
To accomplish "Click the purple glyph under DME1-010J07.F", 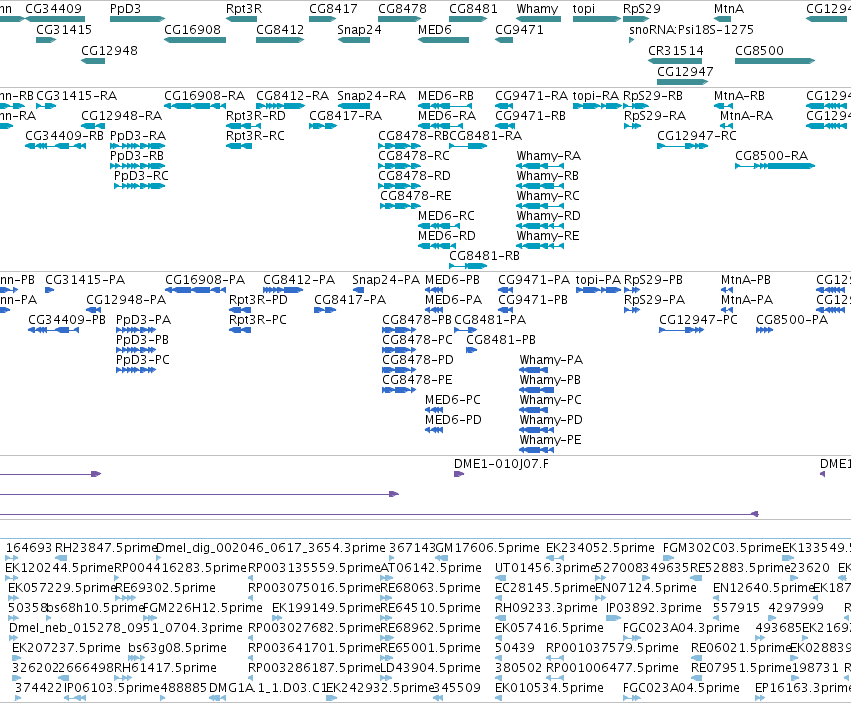I will click(459, 474).
